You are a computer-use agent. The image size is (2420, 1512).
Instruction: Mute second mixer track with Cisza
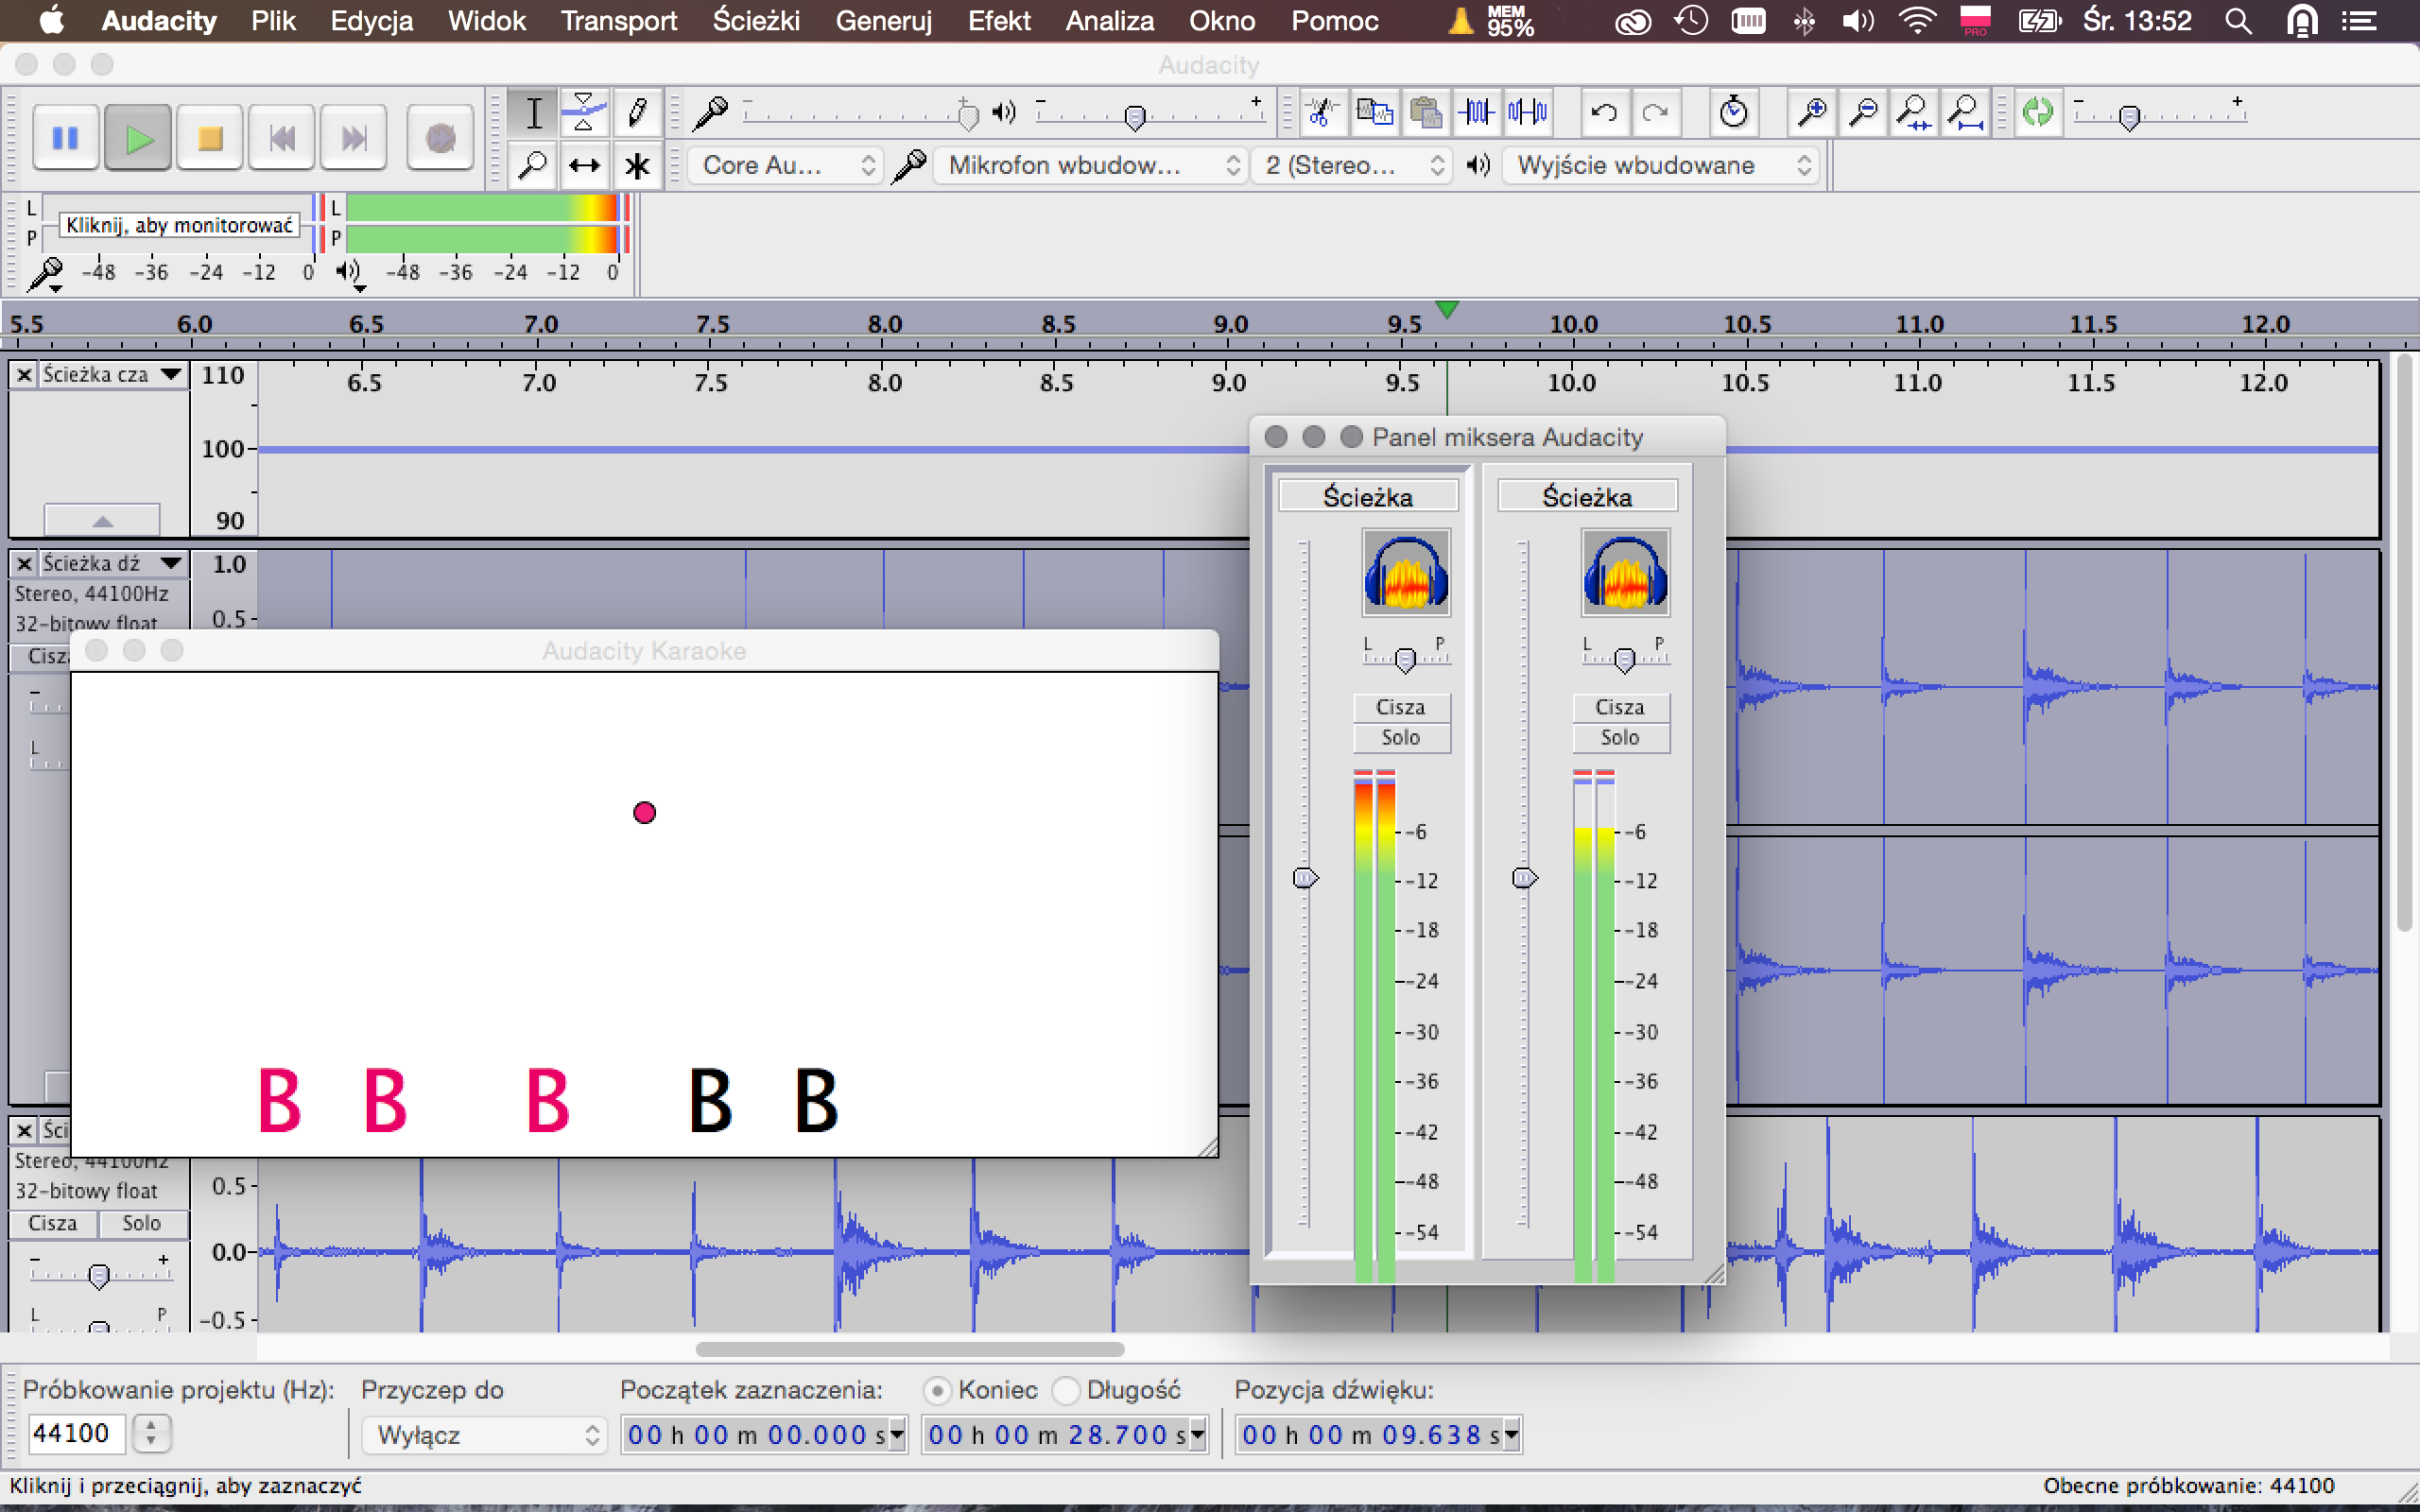(1619, 707)
